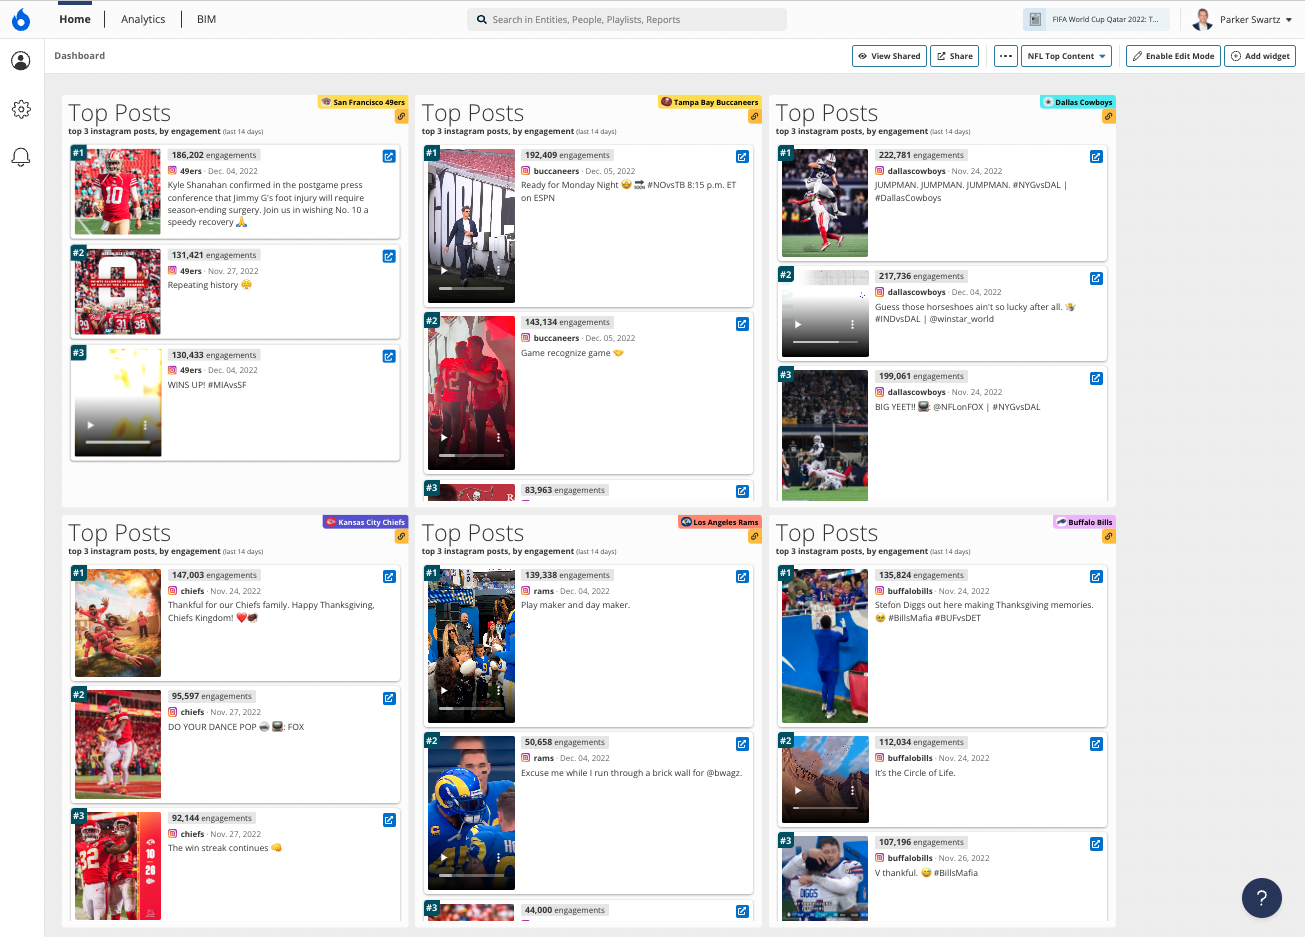
Task: Open the 112,034 engagements post externally
Action: (1096, 743)
